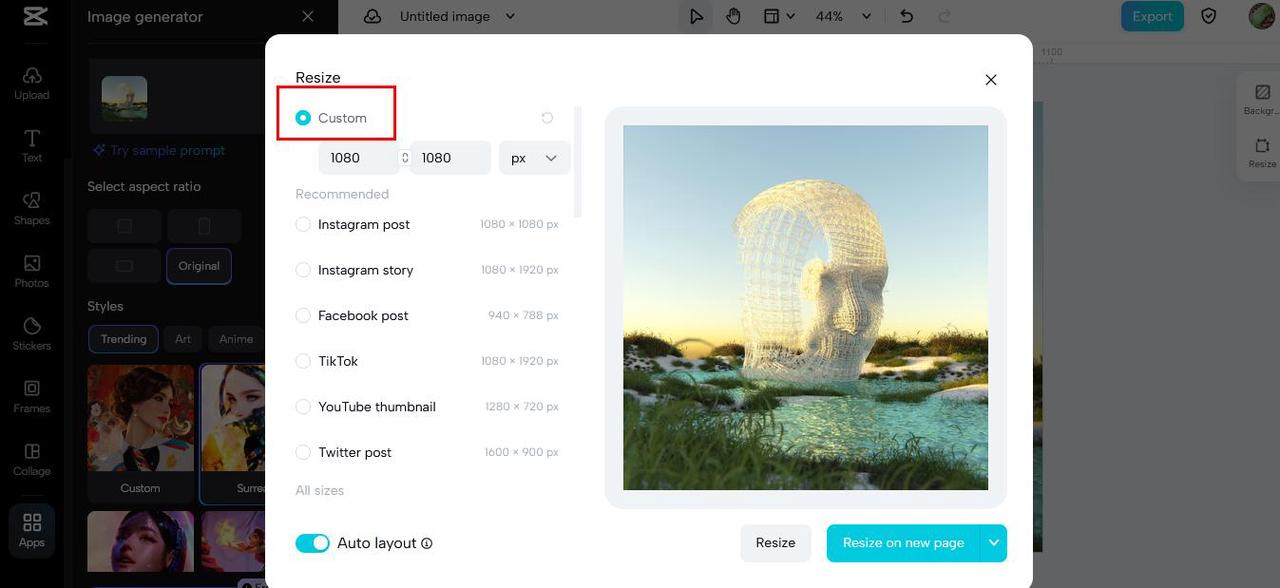Click the Apps sidebar icon
The width and height of the screenshot is (1280, 588).
click(32, 530)
